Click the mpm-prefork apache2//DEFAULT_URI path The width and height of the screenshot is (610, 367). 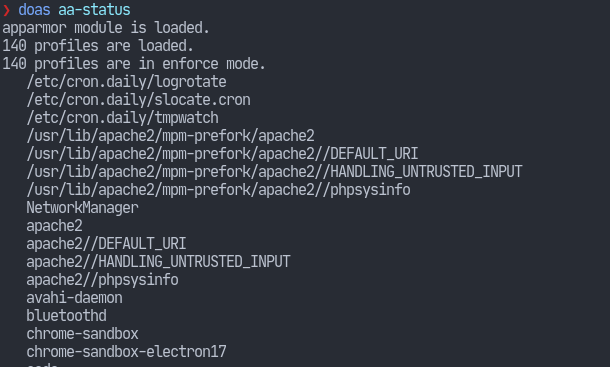coord(222,153)
